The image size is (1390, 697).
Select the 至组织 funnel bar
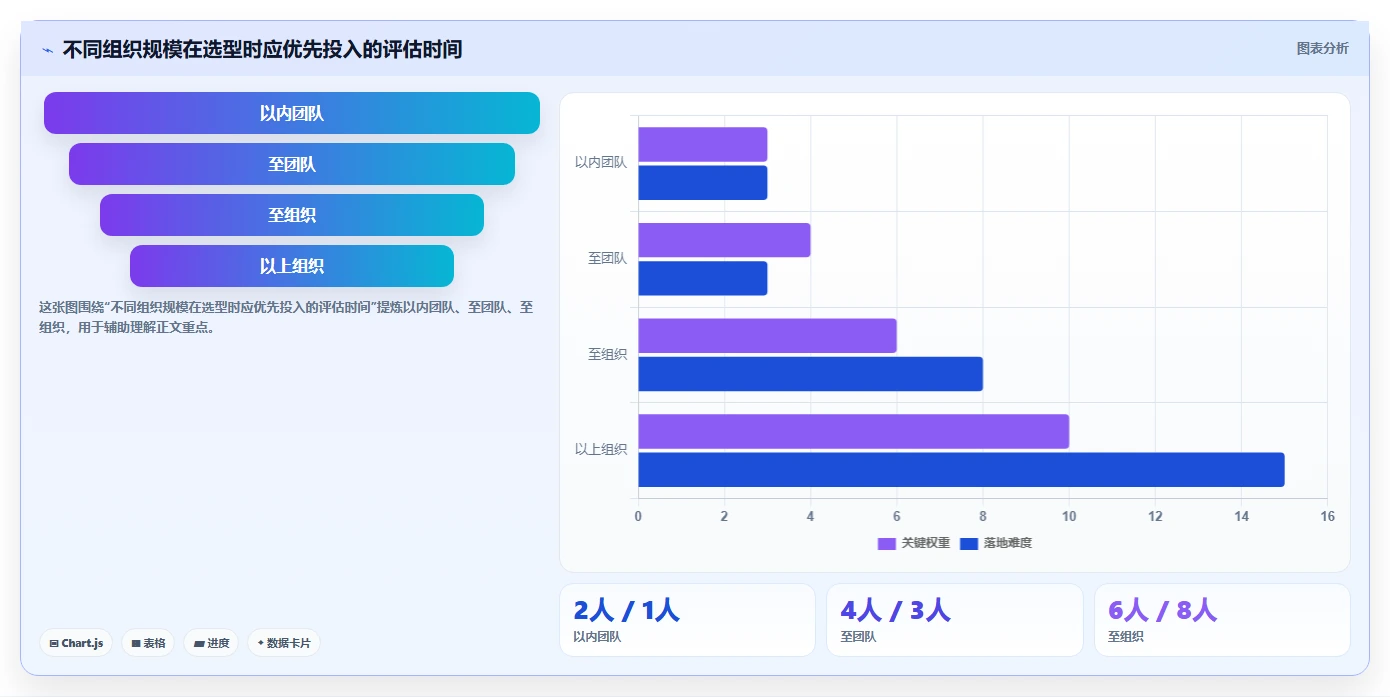pyautogui.click(x=292, y=215)
